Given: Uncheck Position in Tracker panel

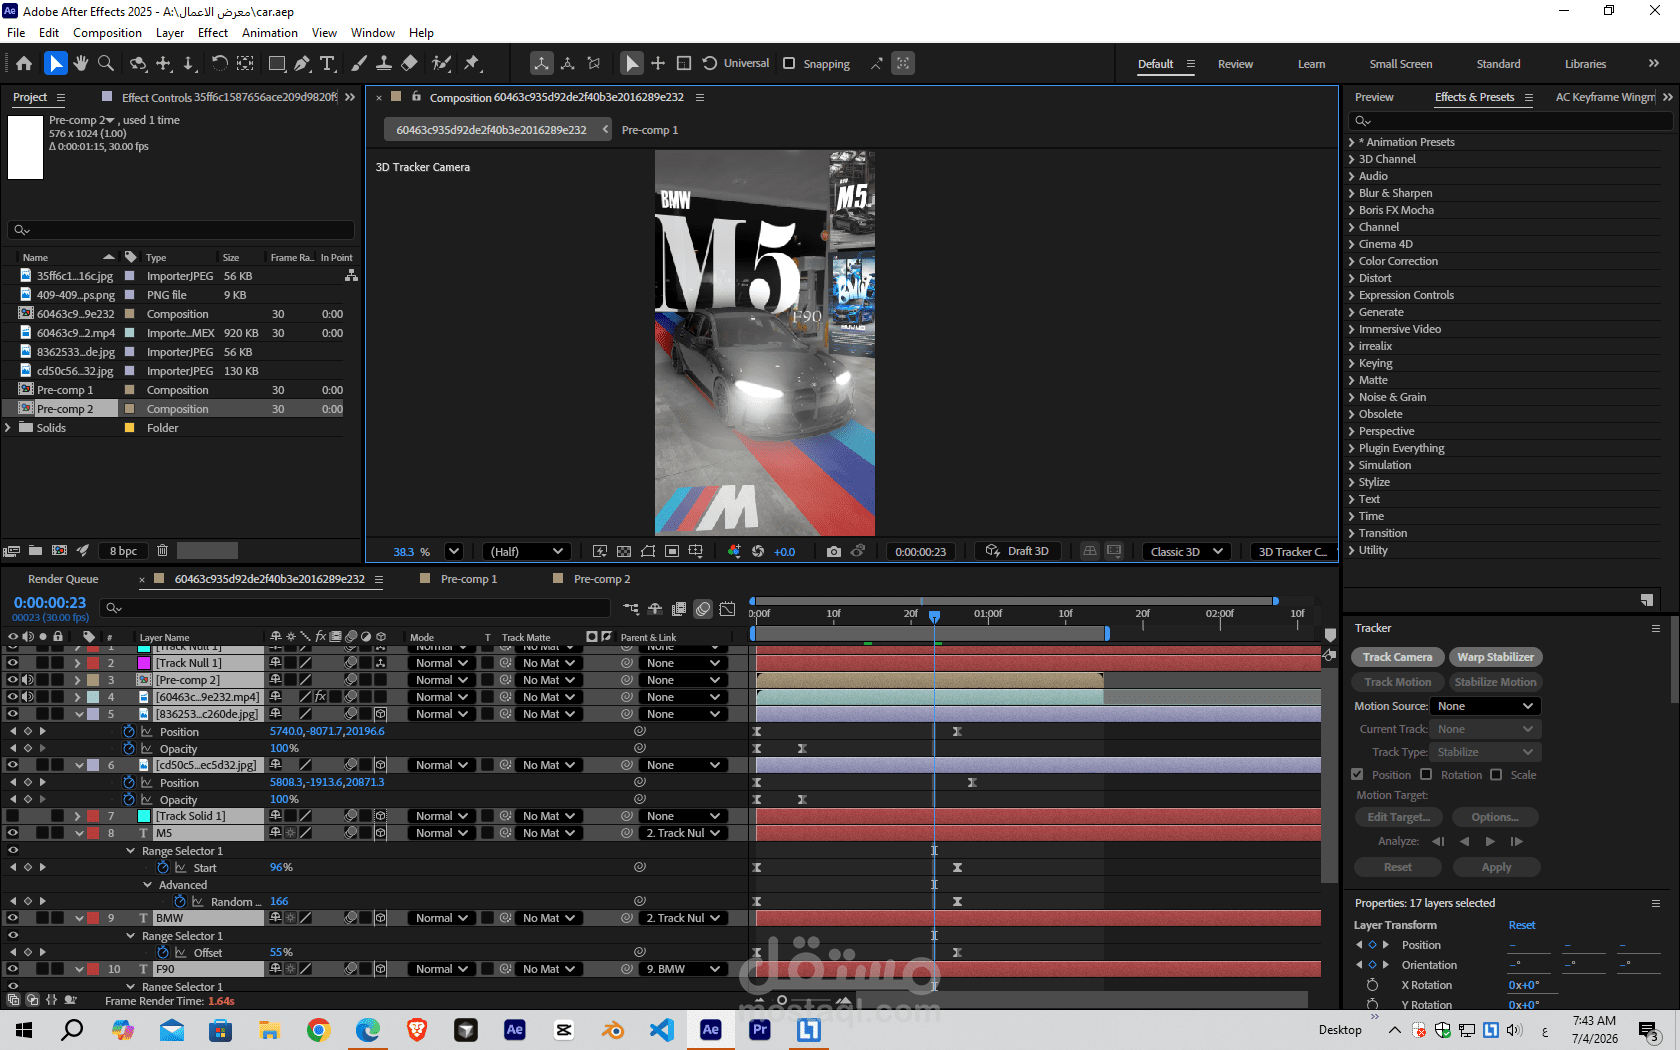Looking at the screenshot, I should pyautogui.click(x=1357, y=774).
